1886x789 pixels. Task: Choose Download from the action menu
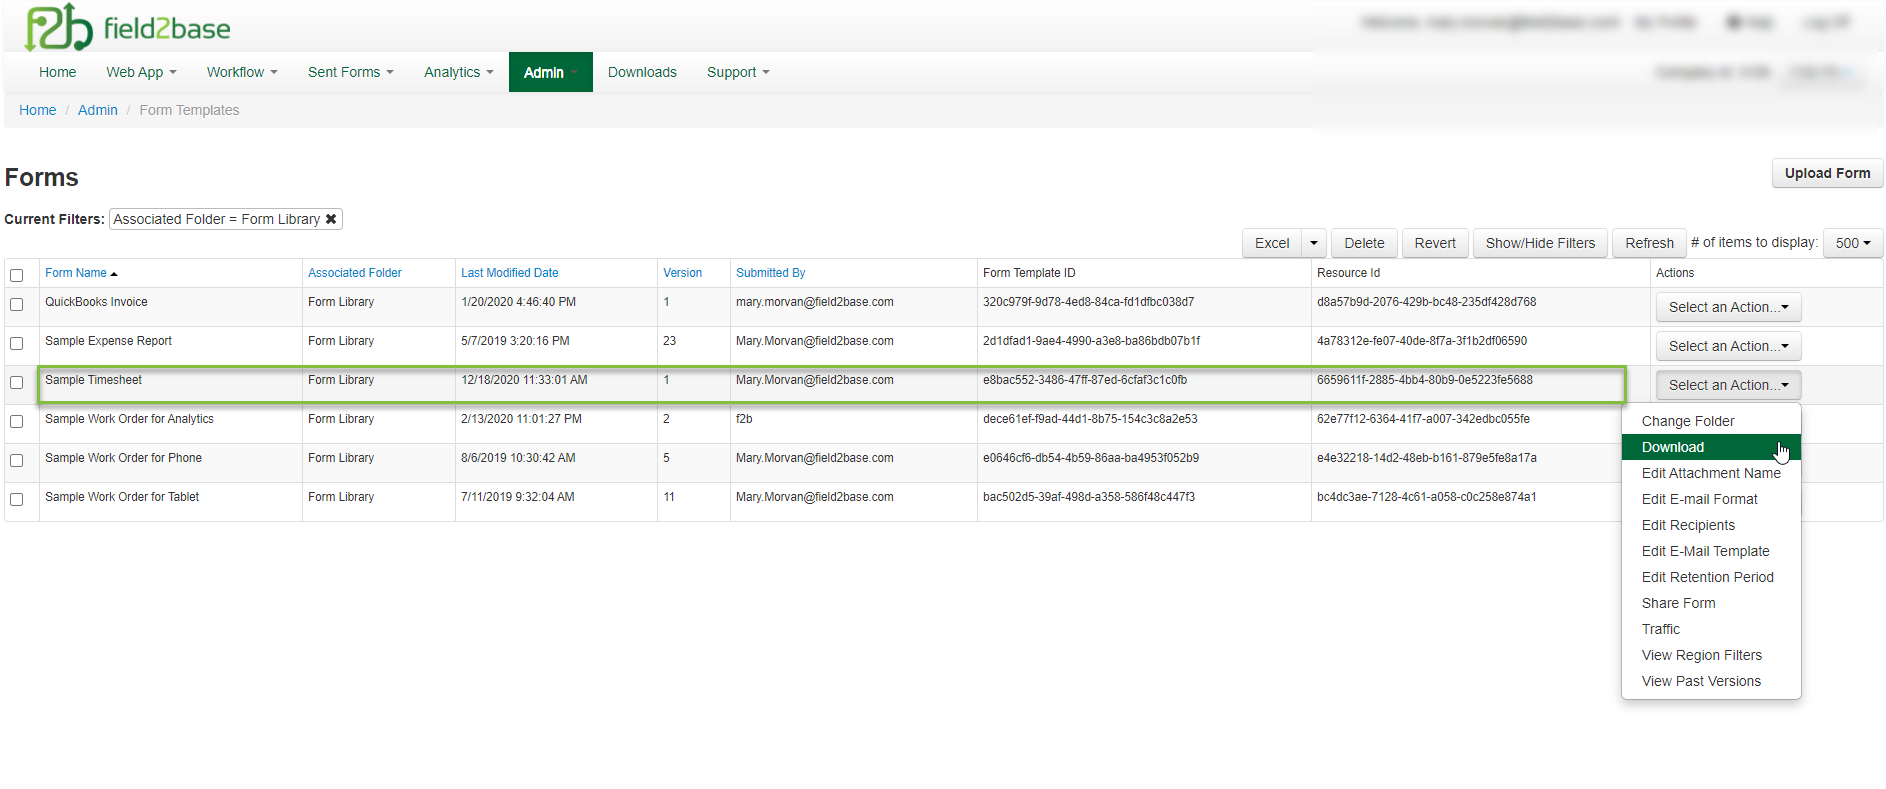tap(1673, 447)
